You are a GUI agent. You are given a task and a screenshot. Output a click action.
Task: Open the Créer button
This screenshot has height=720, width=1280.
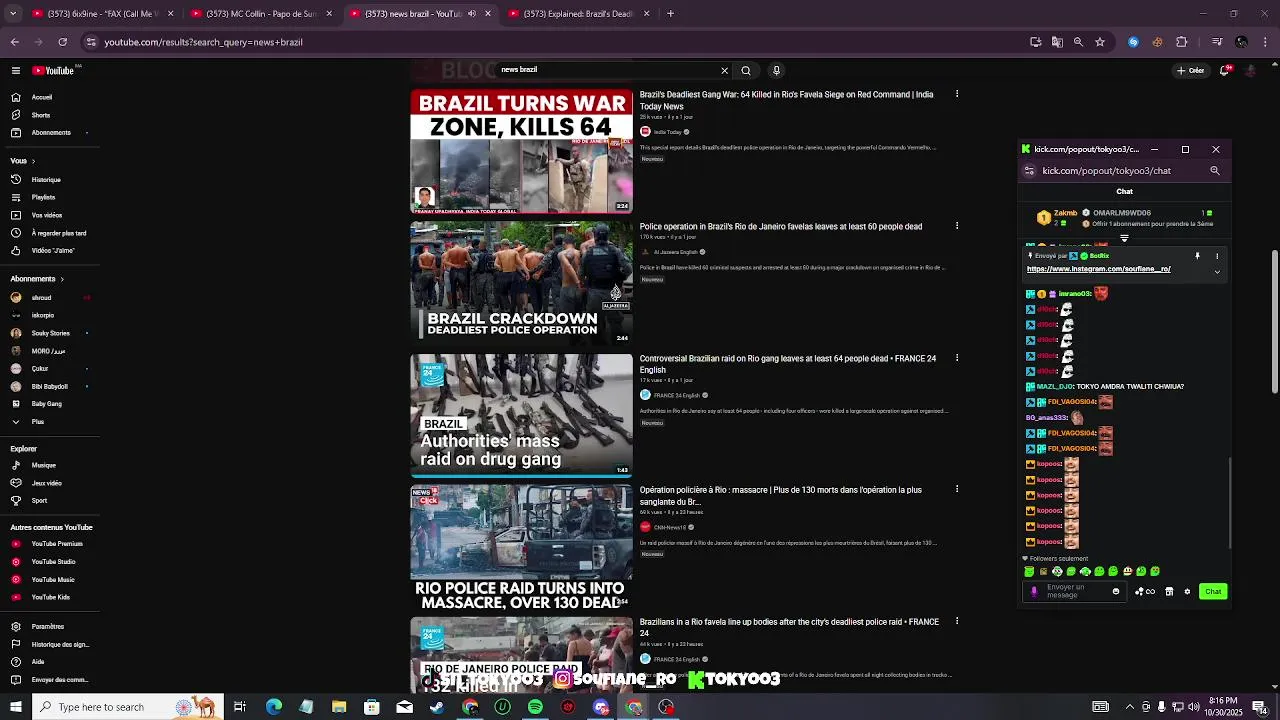click(x=1191, y=70)
